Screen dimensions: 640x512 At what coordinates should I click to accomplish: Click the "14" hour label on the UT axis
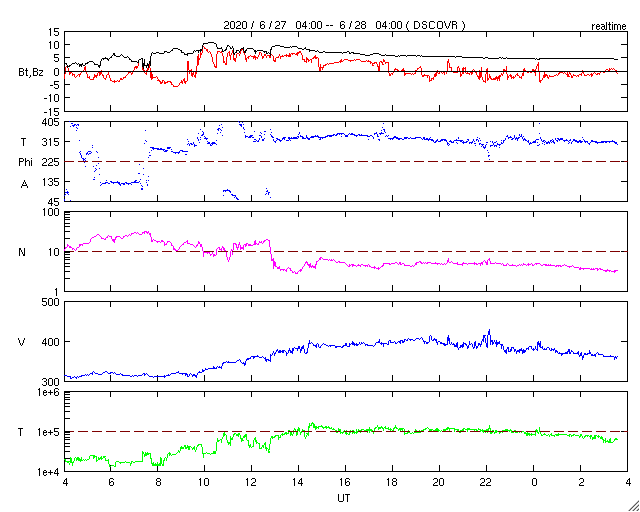pyautogui.click(x=298, y=481)
